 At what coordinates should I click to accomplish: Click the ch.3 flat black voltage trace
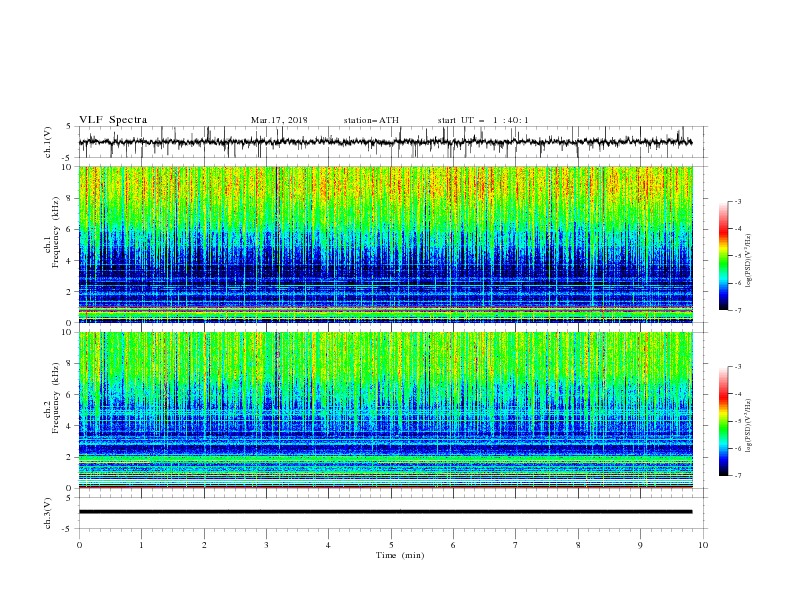tap(385, 512)
